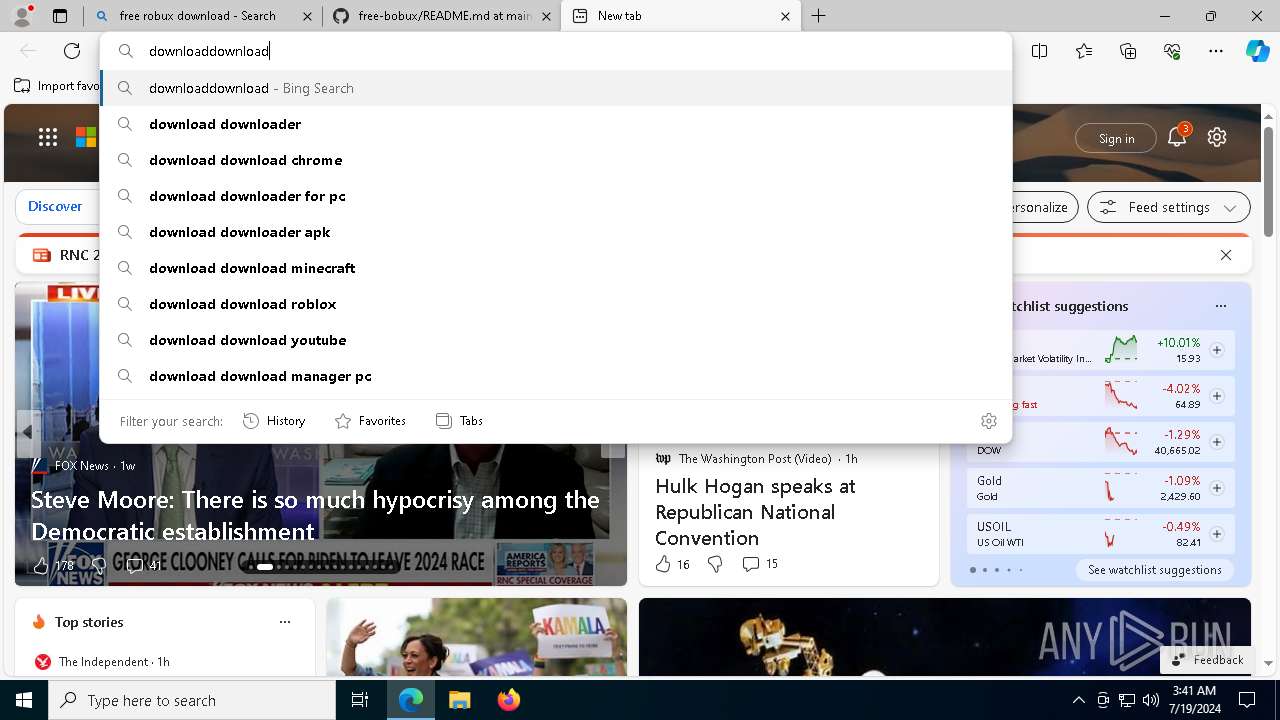This screenshot has width=1280, height=720.
Task: Add Market Volatility Index to watchlist
Action: (x=1217, y=350)
